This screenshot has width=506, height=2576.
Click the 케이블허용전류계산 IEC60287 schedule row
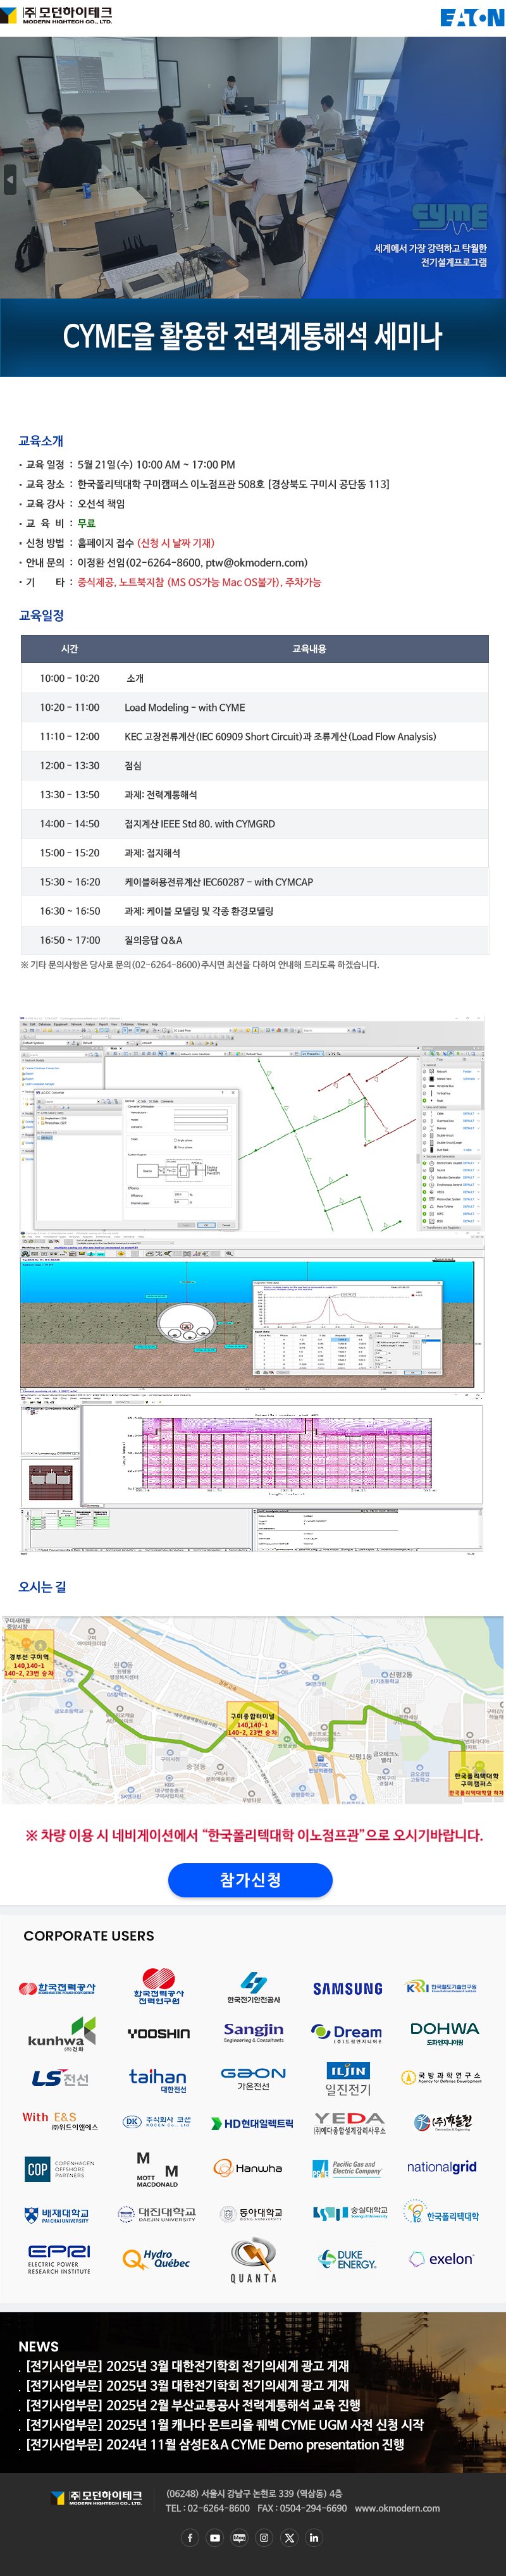click(x=254, y=881)
